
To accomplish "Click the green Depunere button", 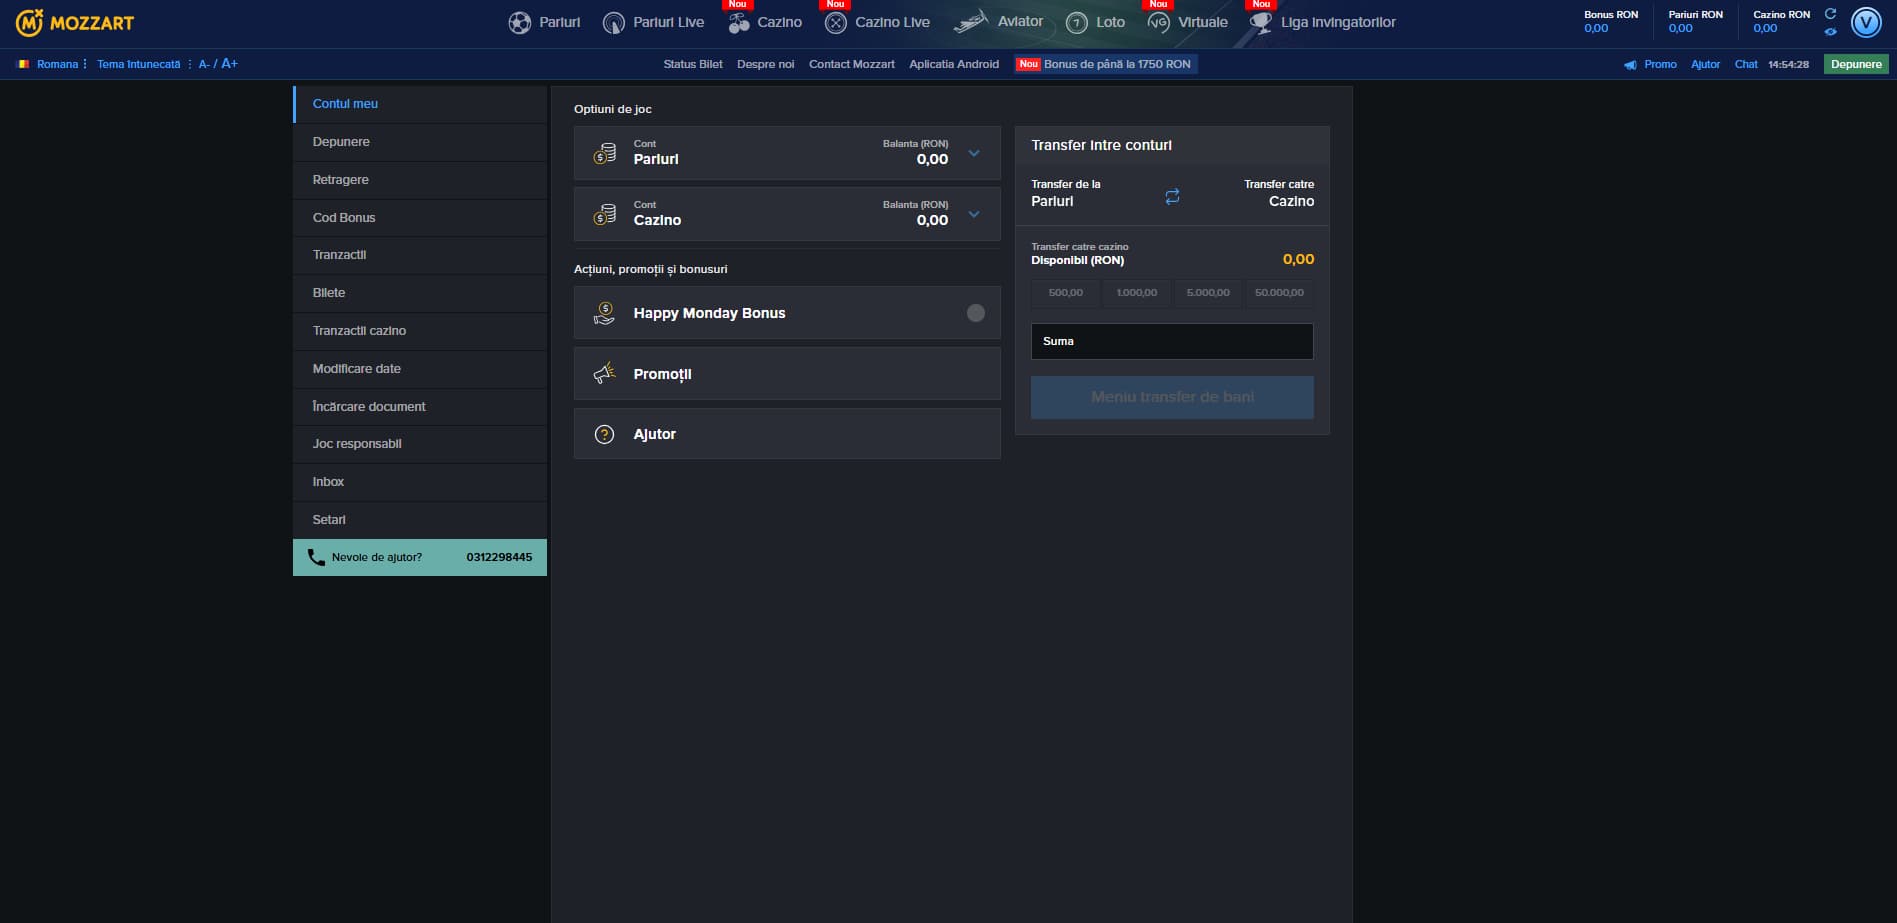I will pyautogui.click(x=1856, y=64).
